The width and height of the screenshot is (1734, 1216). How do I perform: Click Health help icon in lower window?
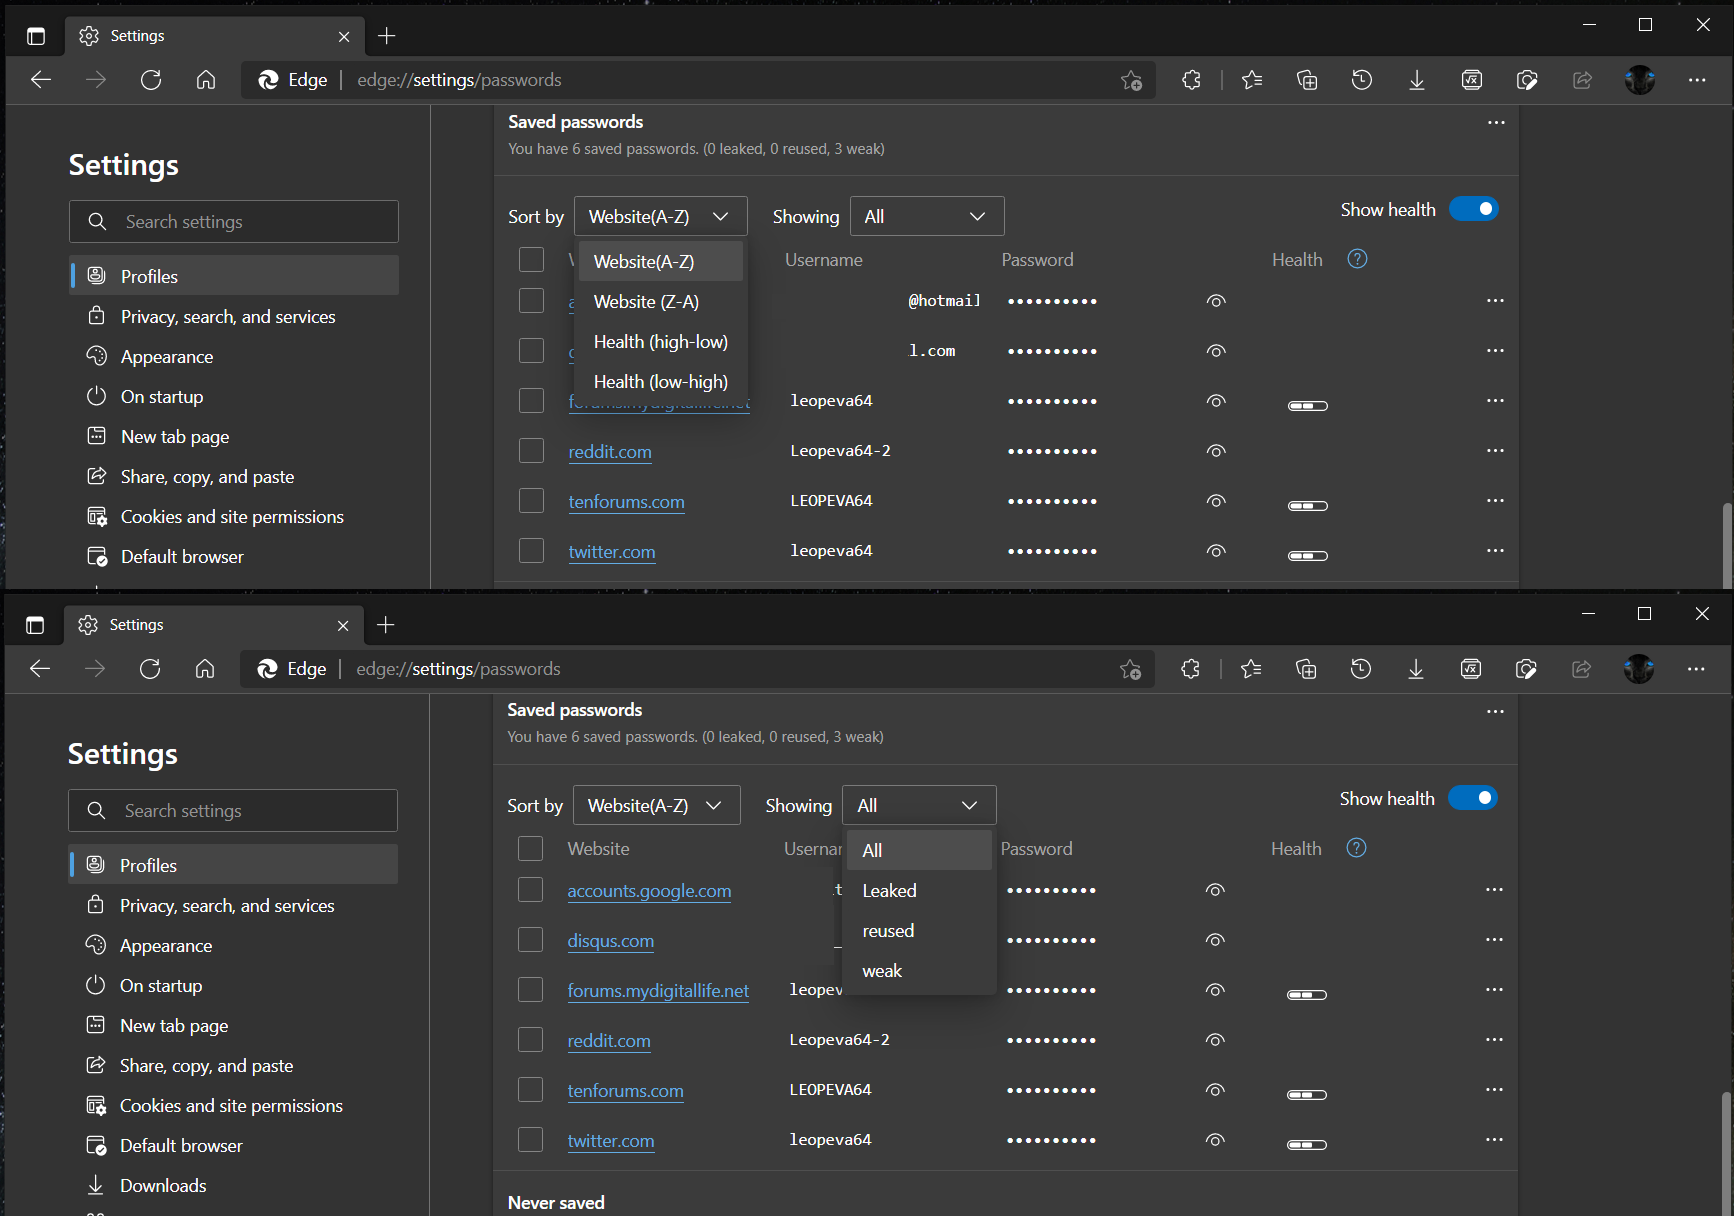coord(1356,848)
